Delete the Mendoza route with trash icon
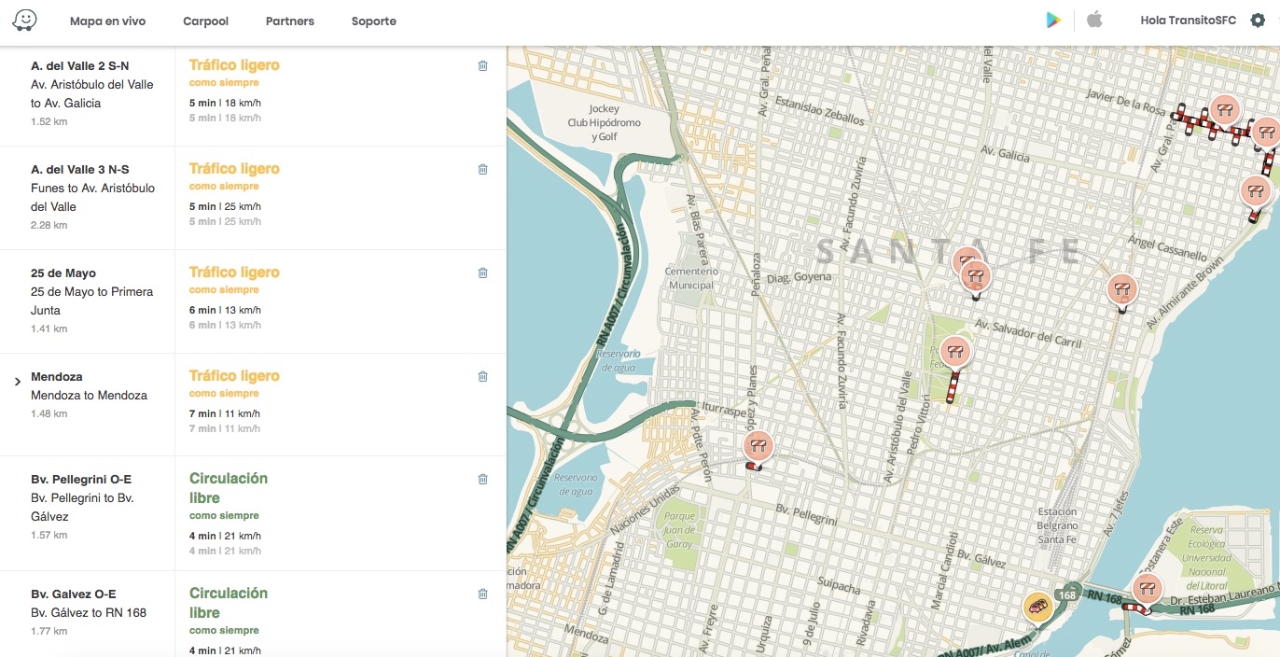This screenshot has width=1280, height=657. (x=483, y=377)
